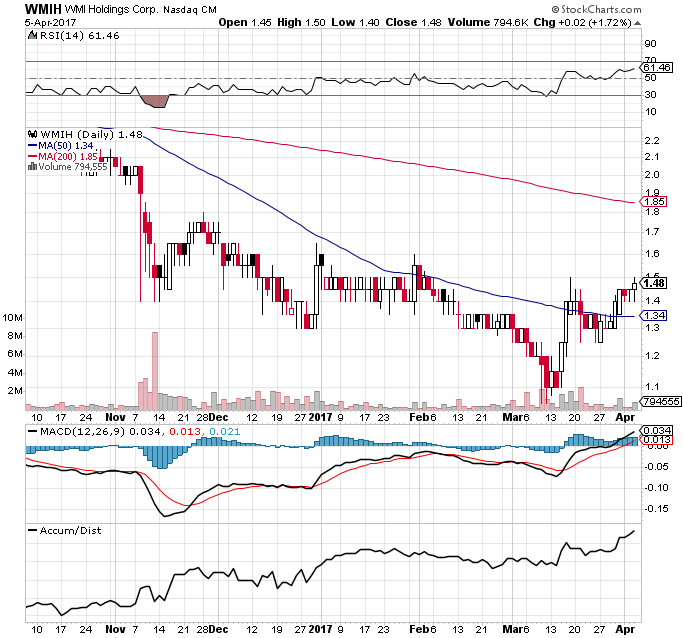Click the 2M volume axis label
The width and height of the screenshot is (683, 638).
click(x=15, y=391)
